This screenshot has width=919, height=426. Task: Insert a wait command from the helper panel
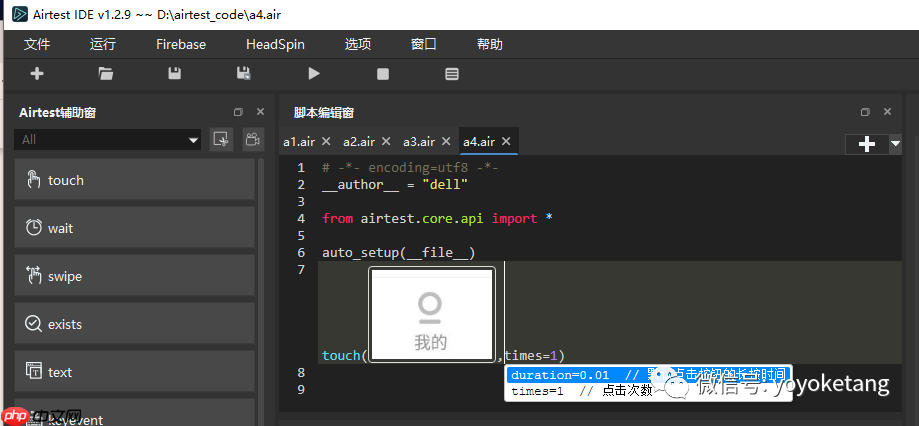coord(134,228)
